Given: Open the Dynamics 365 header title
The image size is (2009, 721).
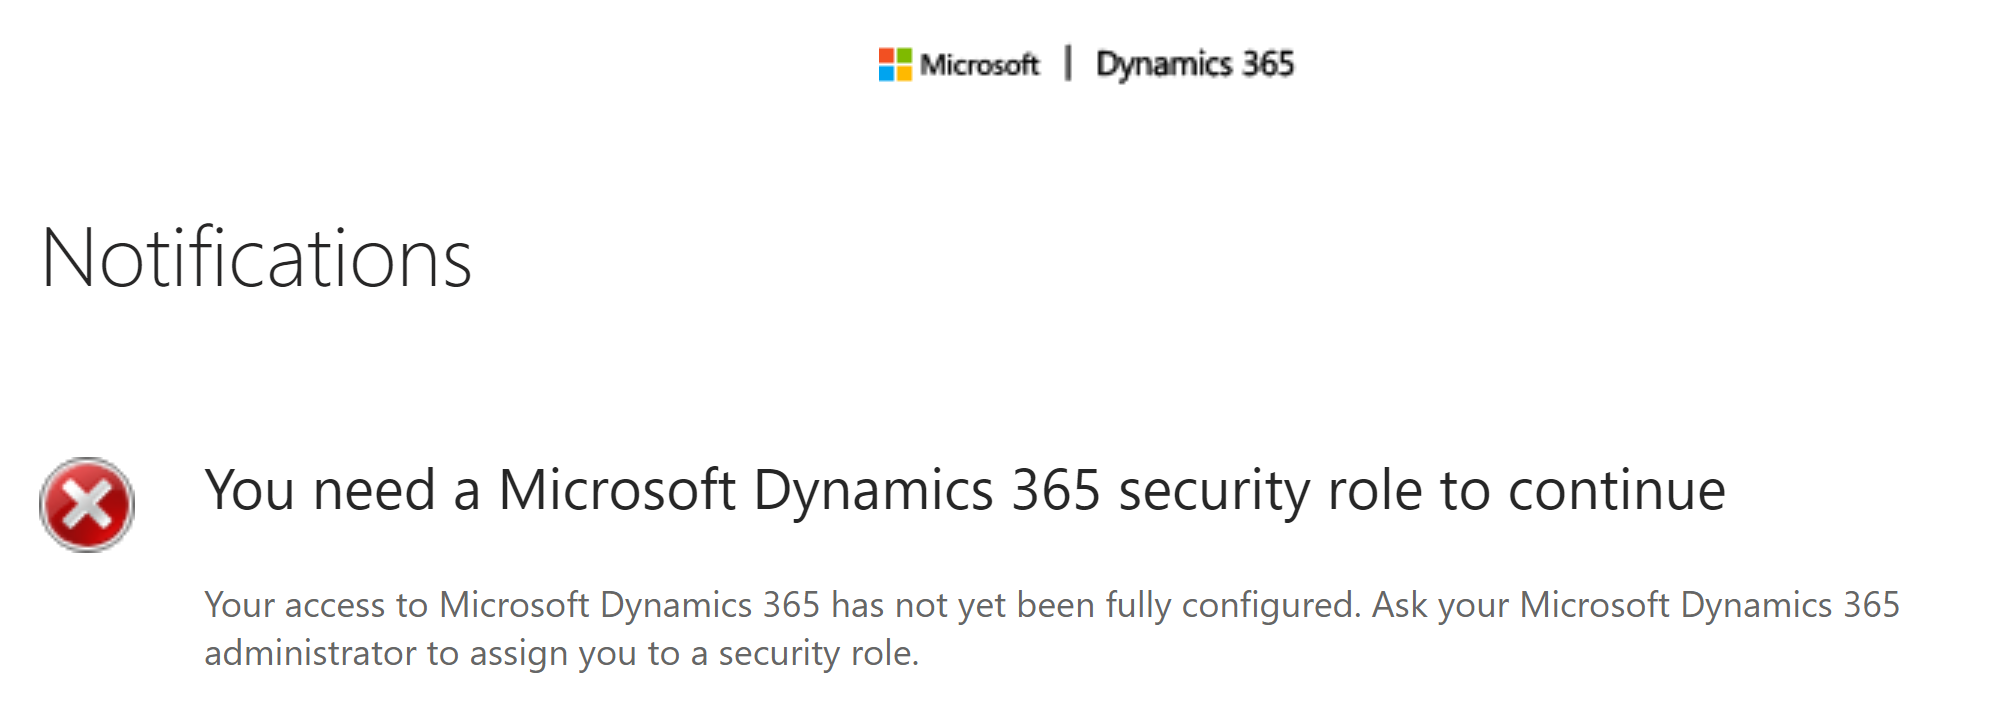Looking at the screenshot, I should click(x=1195, y=64).
